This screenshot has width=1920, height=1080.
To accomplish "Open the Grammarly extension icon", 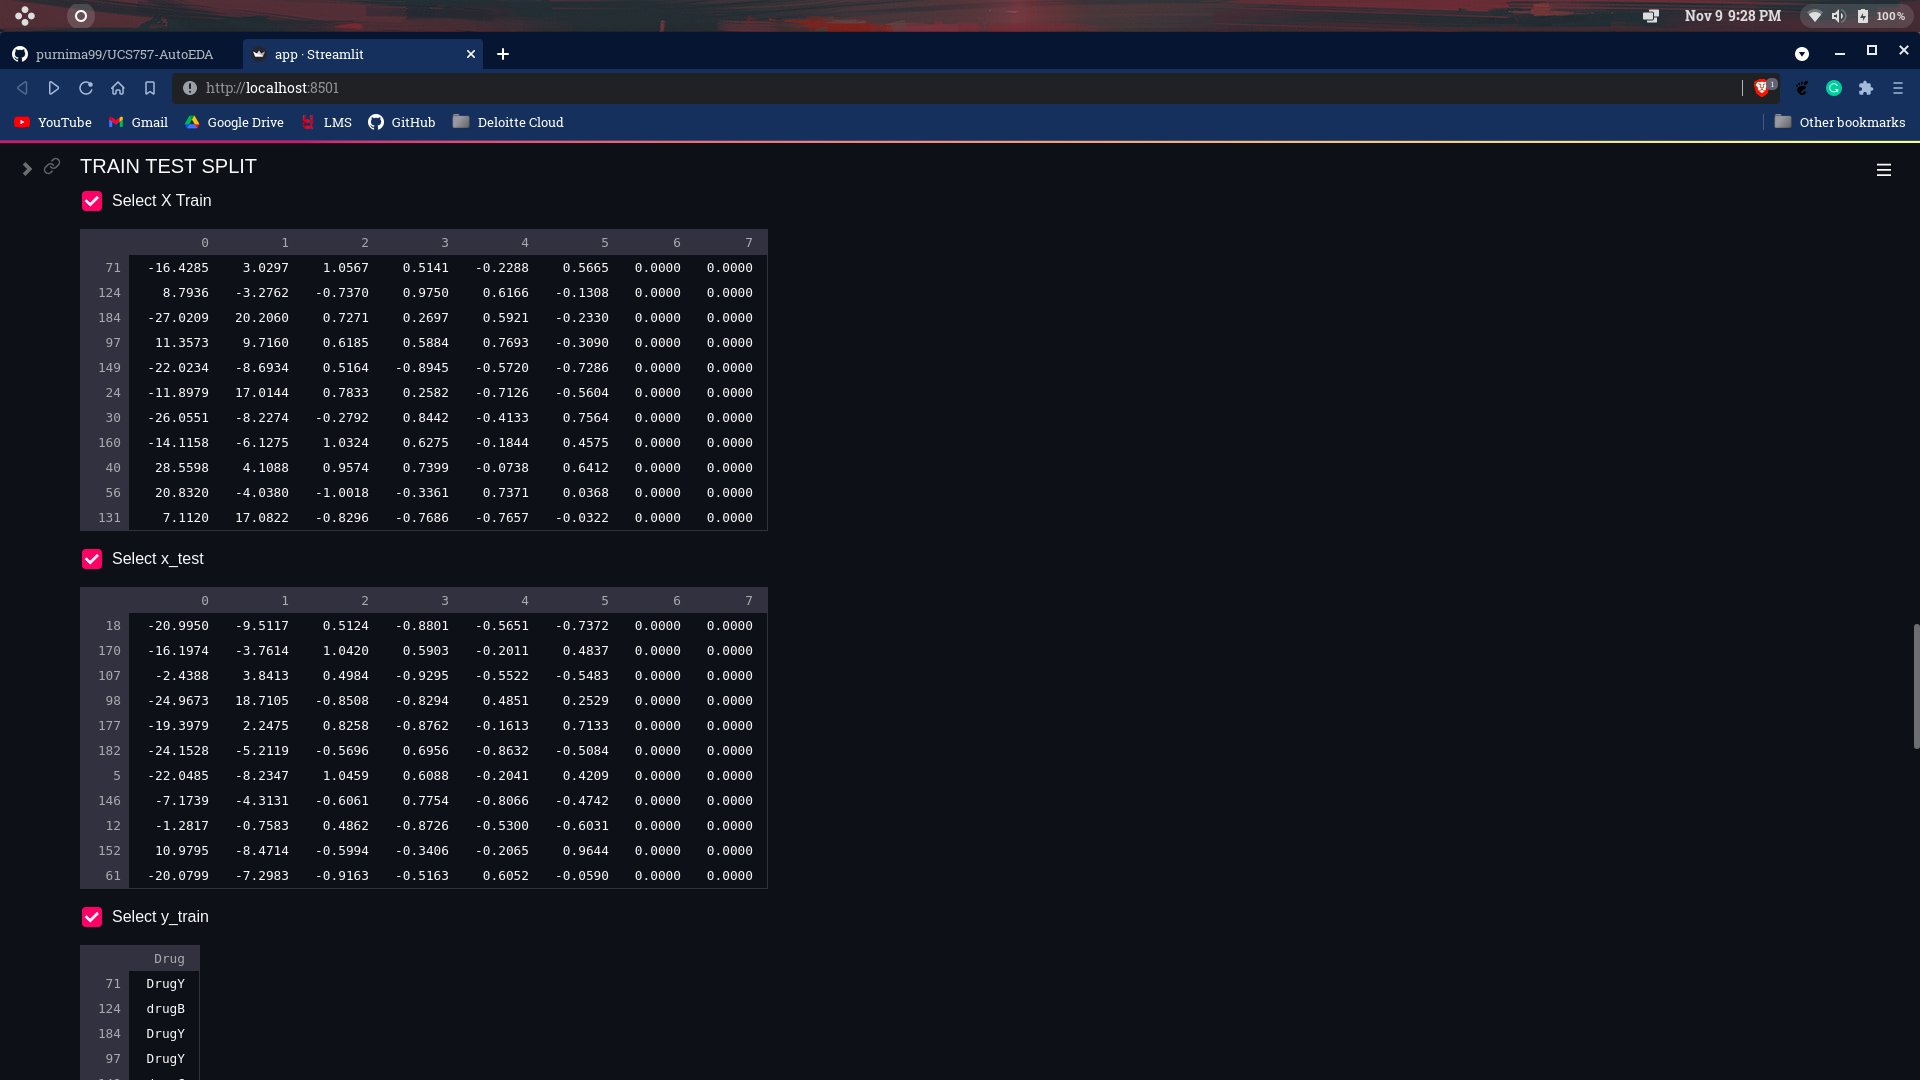I will click(x=1834, y=88).
